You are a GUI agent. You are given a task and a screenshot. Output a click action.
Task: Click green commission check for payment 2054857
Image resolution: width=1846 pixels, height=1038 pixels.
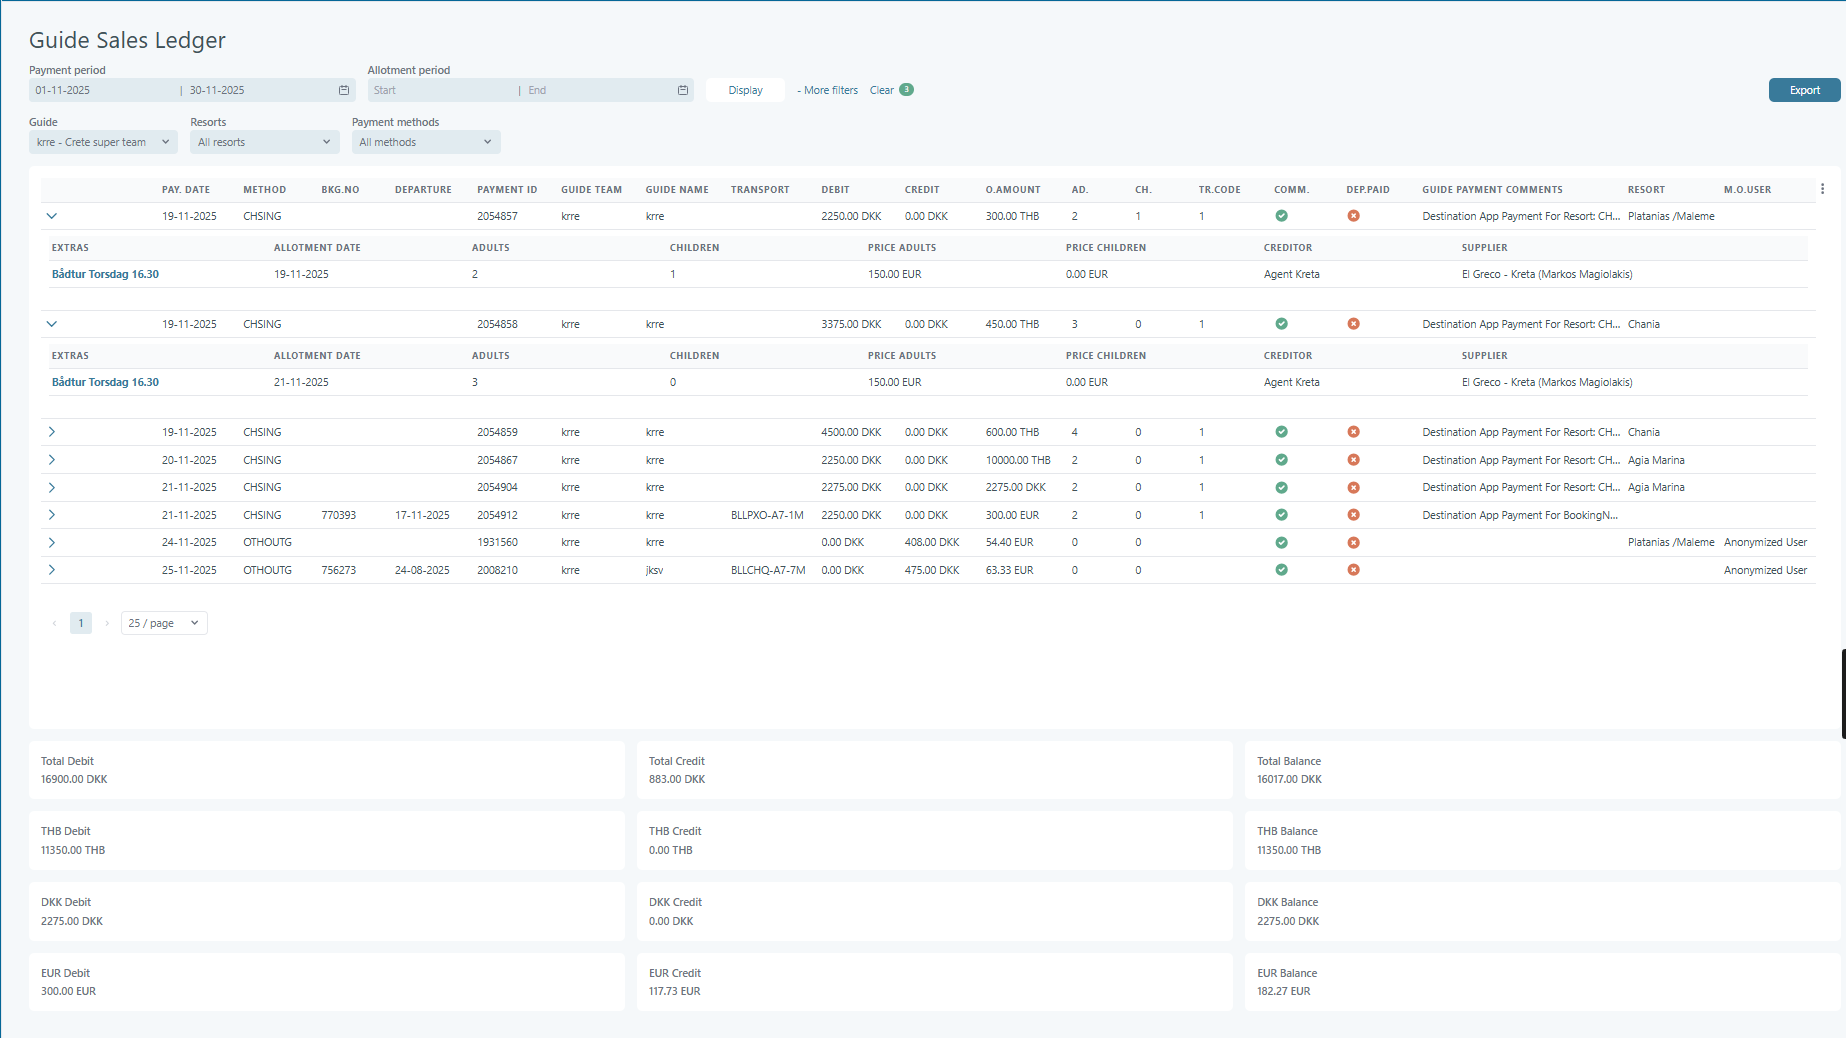click(x=1281, y=216)
